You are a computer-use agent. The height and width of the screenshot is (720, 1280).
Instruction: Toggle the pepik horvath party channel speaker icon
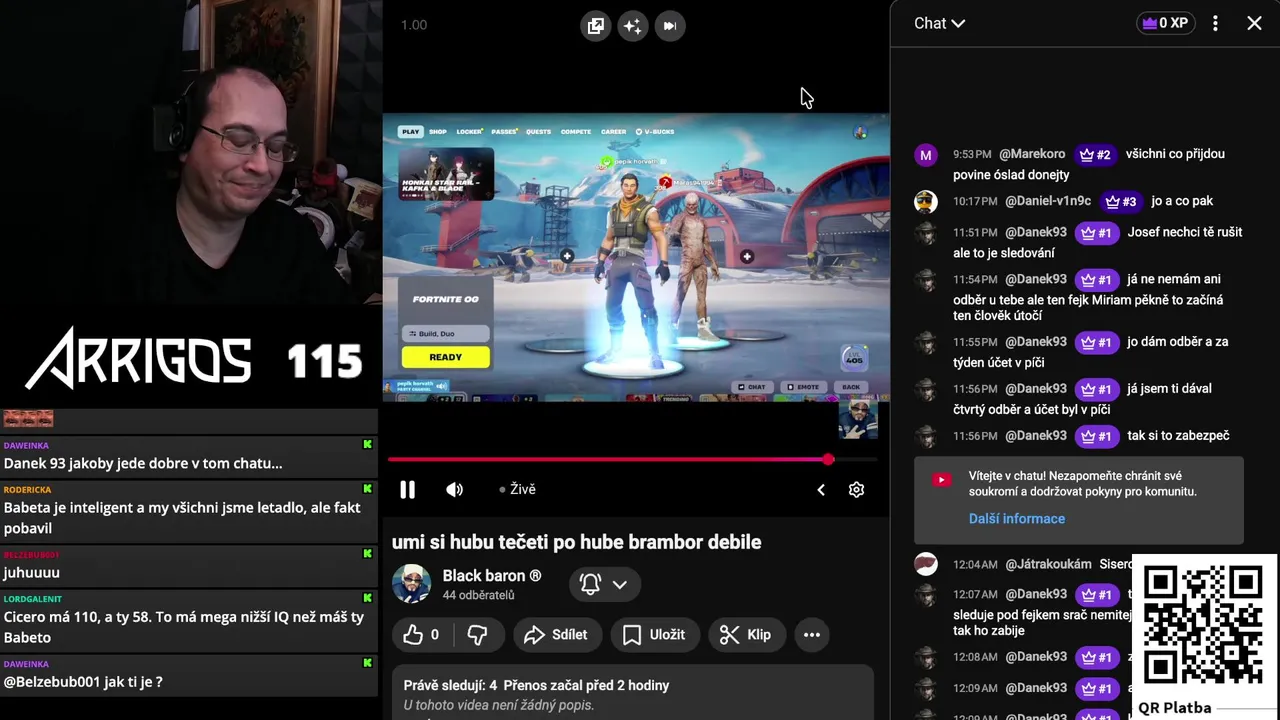pyautogui.click(x=441, y=385)
